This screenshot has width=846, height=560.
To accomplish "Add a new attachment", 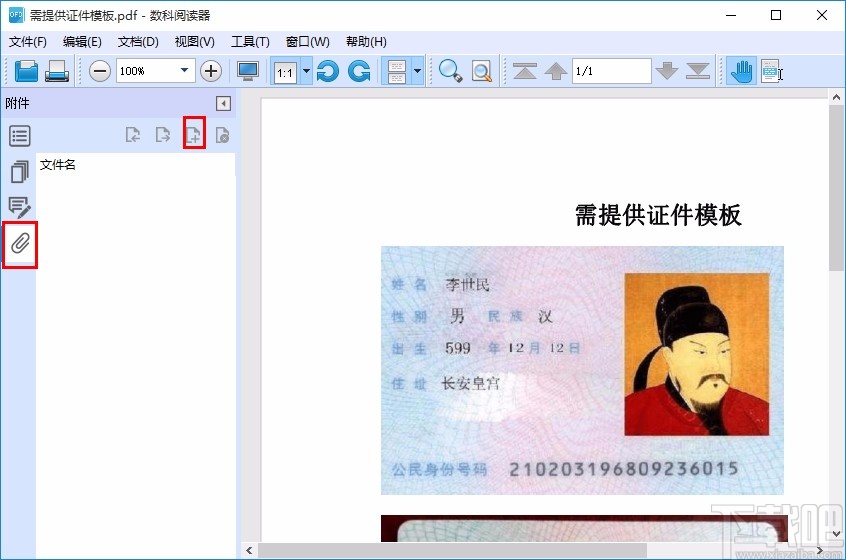I will [194, 133].
